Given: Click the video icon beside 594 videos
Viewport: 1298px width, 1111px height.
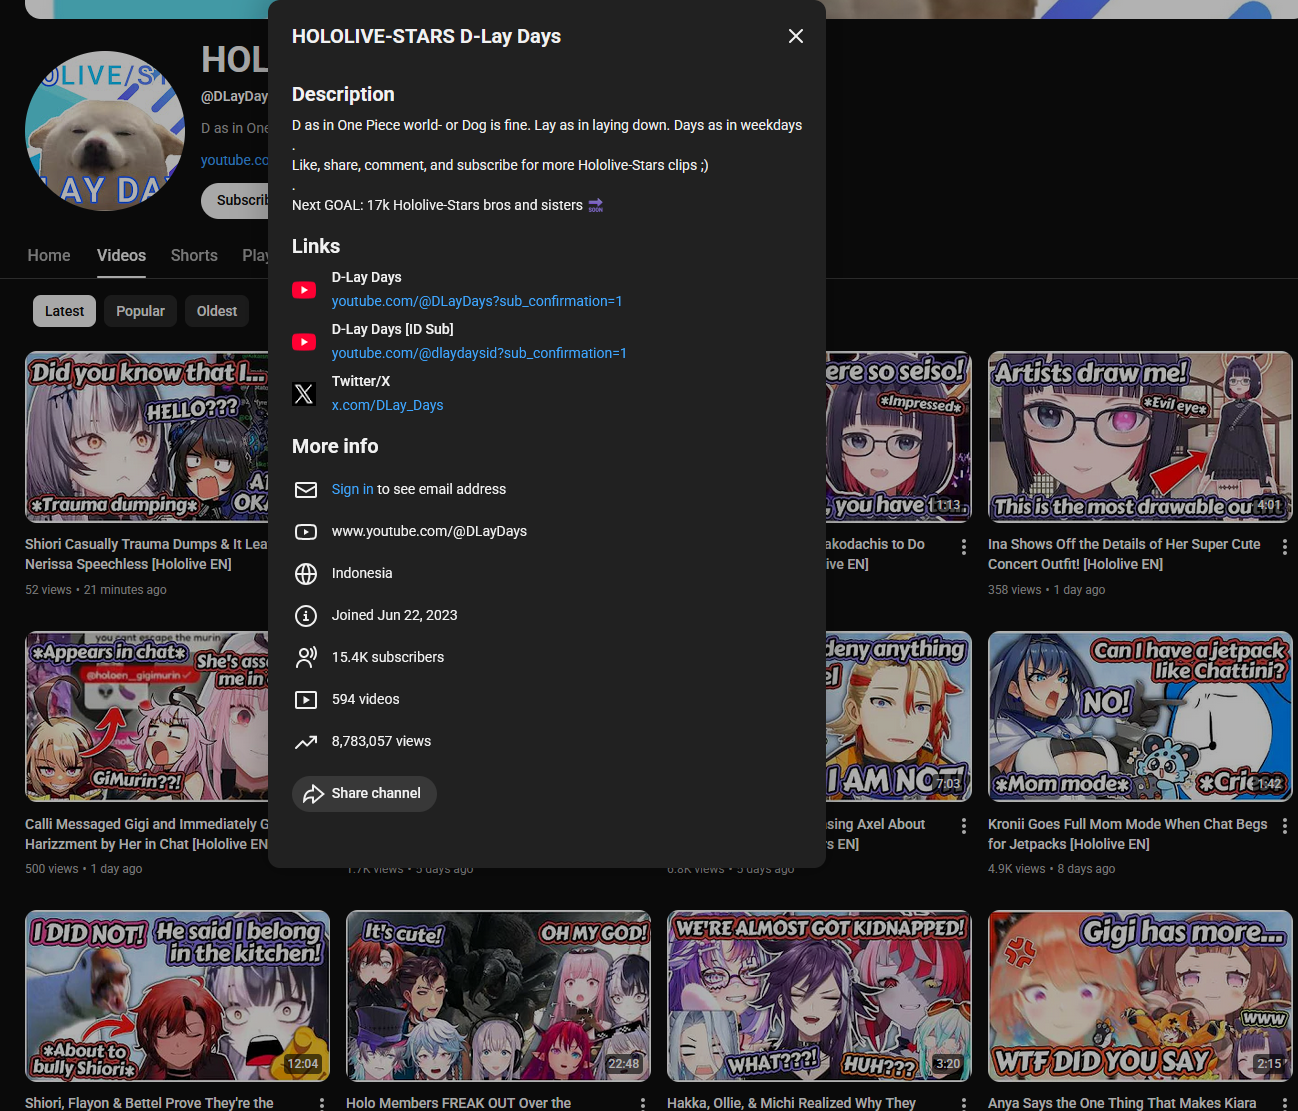Looking at the screenshot, I should 306,700.
